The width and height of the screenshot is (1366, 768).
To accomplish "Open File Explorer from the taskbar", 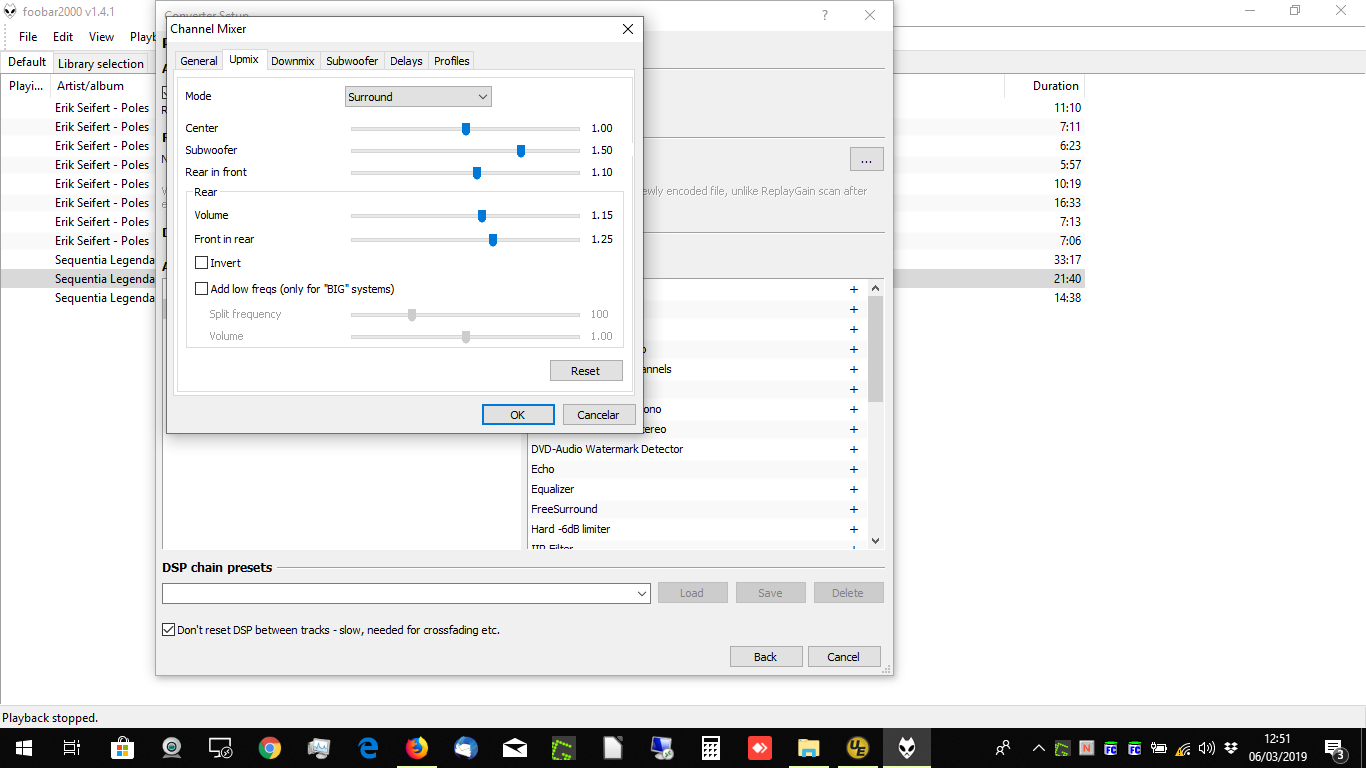I will pos(808,748).
